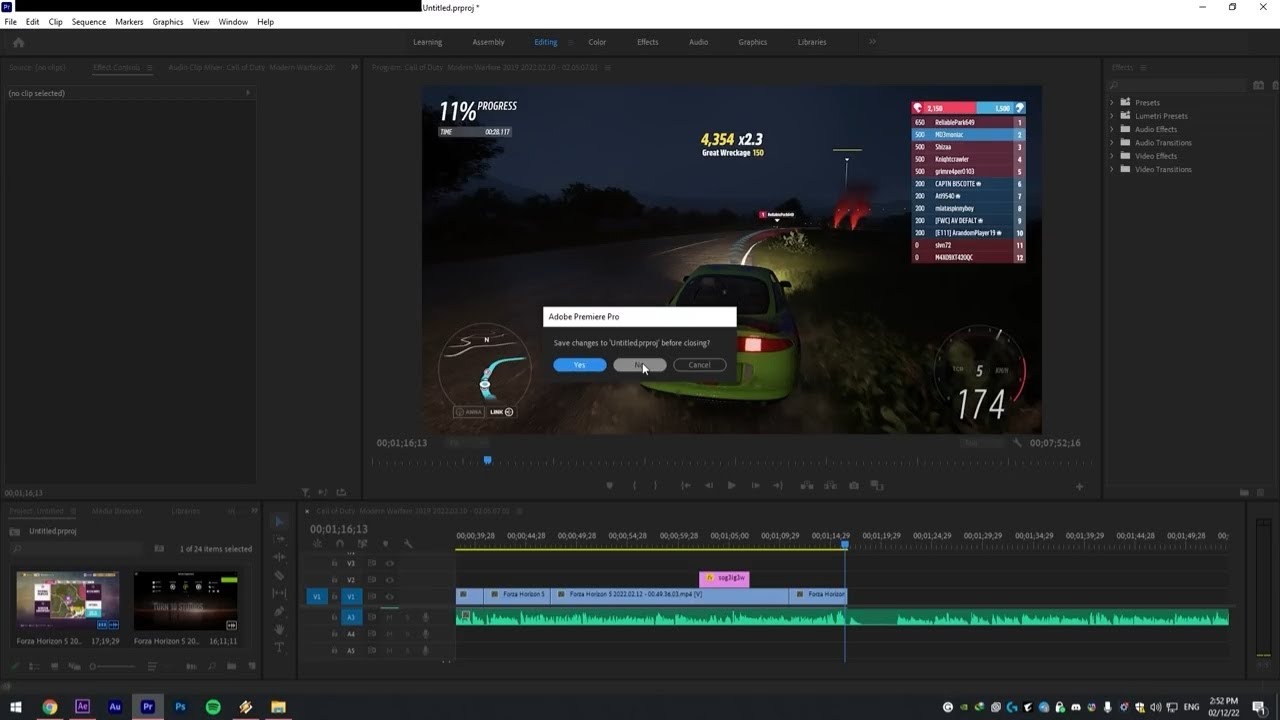Switch to the Color workspace

tap(597, 42)
